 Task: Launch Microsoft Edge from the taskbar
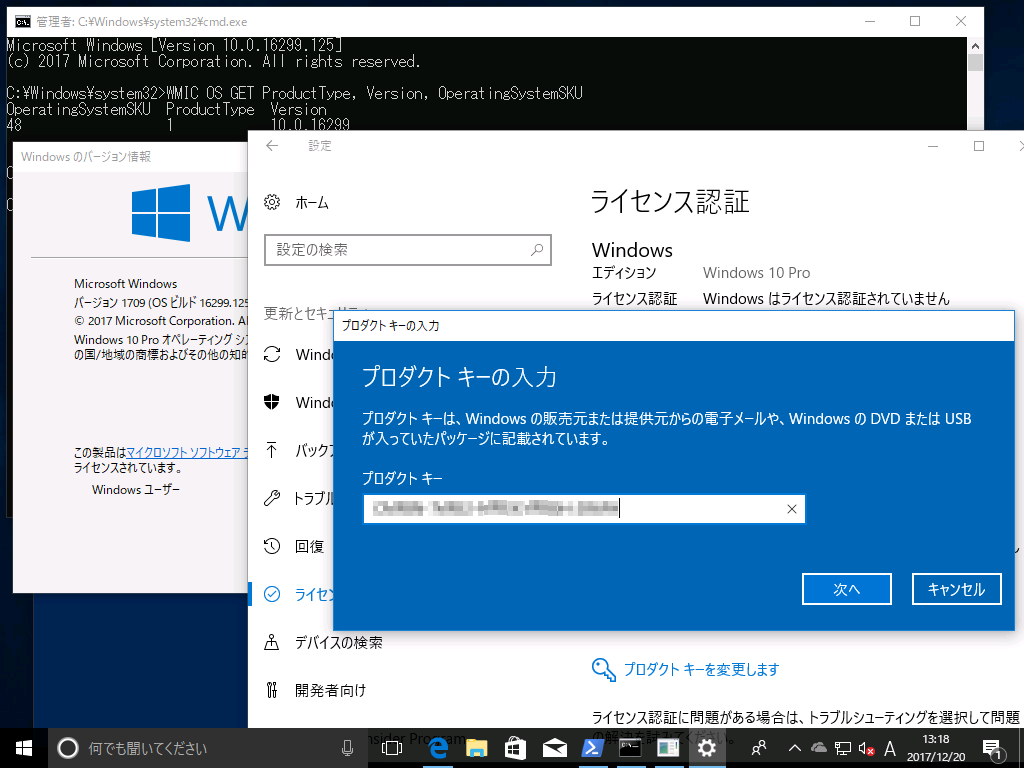[x=438, y=747]
